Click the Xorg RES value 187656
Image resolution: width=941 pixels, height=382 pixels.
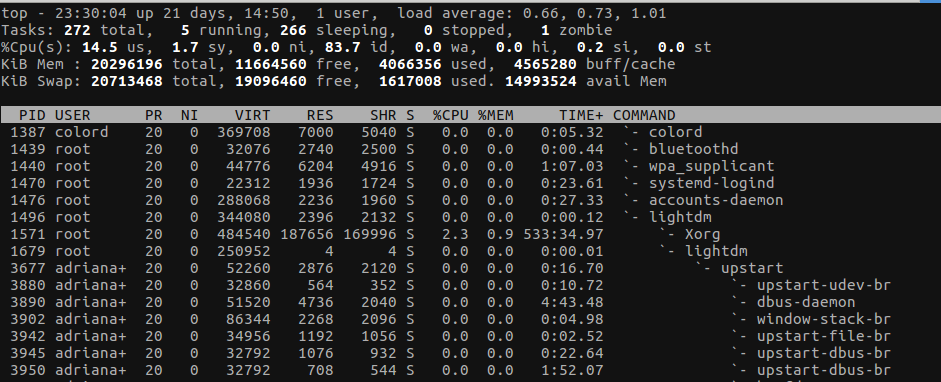(306, 234)
